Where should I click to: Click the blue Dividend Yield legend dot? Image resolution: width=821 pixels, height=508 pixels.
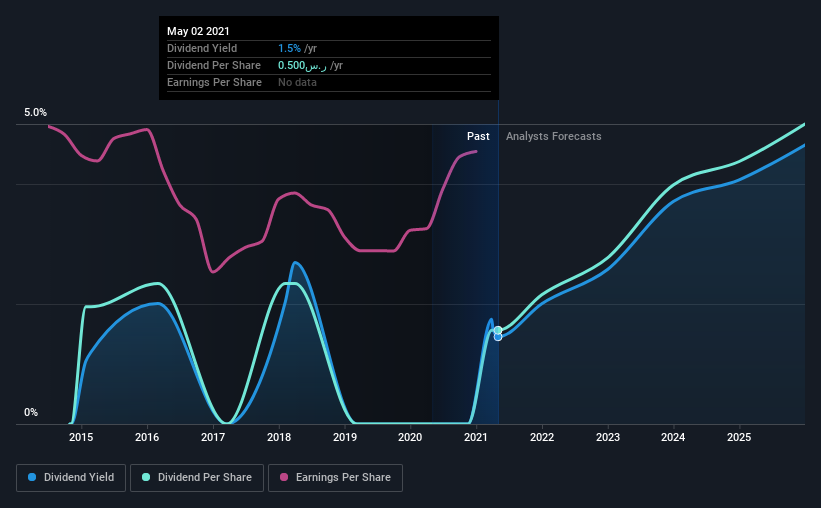(32, 477)
